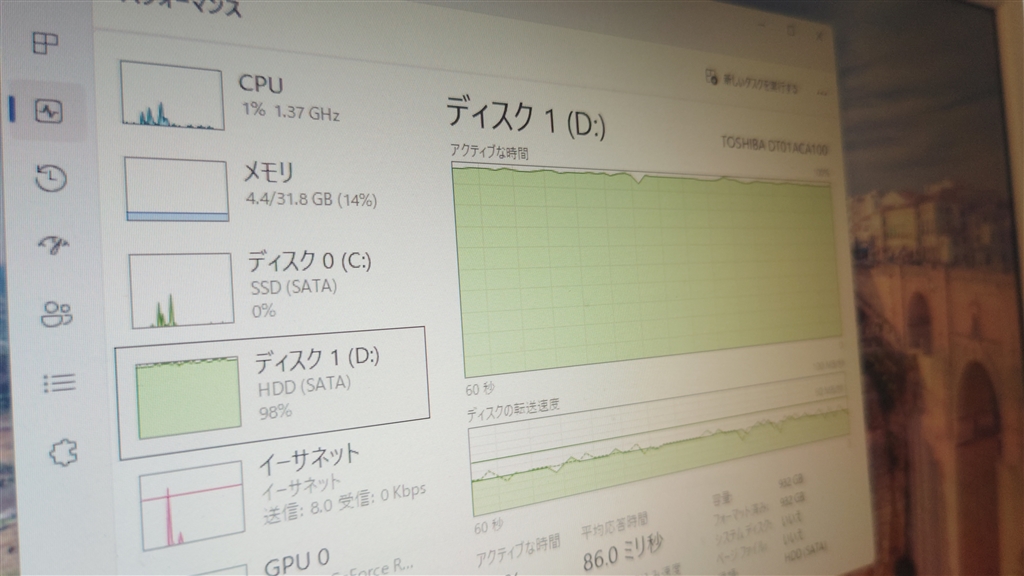This screenshot has width=1024, height=576.
Task: Open the Processes page icon in sidebar
Action: point(45,43)
